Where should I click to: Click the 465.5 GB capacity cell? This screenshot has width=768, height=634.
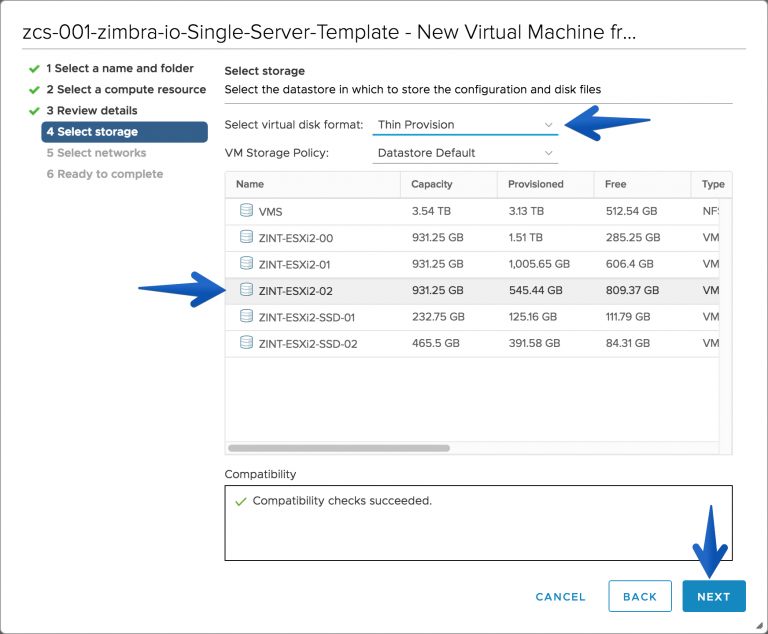pyautogui.click(x=435, y=343)
